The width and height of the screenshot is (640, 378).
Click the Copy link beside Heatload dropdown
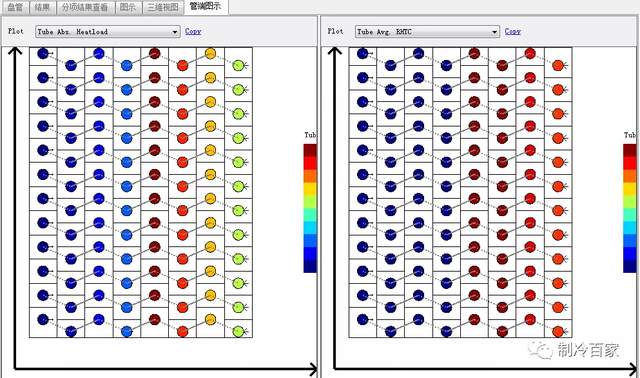point(193,31)
